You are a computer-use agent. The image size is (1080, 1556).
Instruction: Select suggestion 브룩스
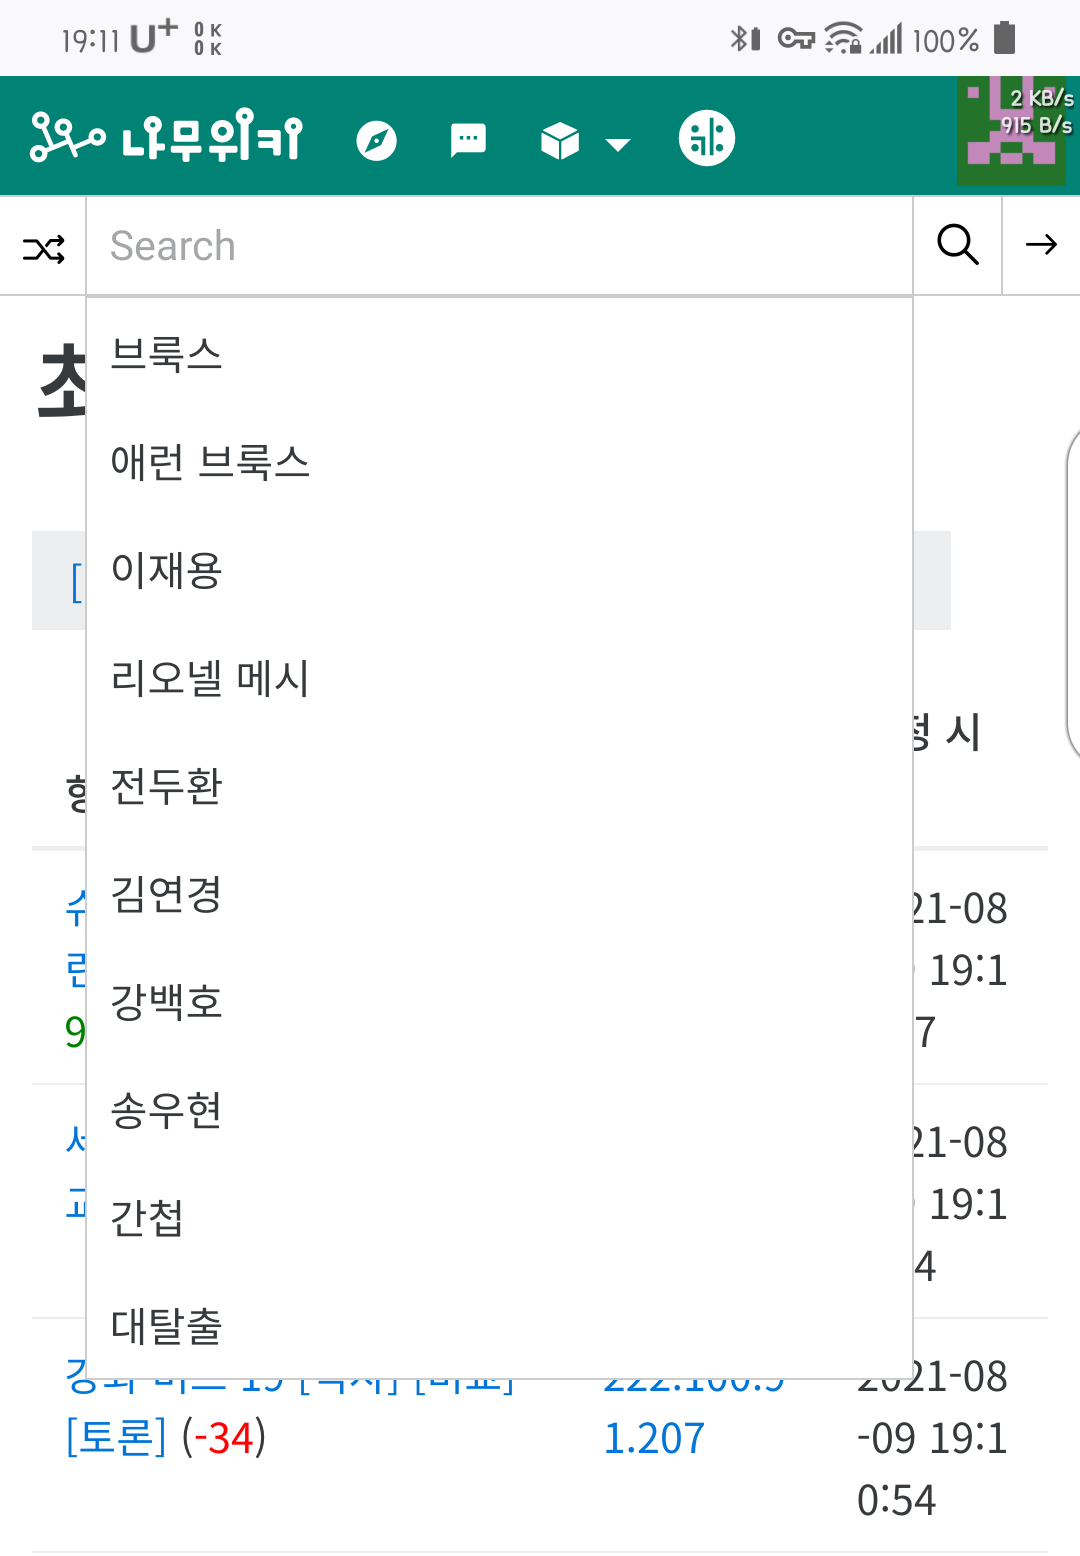tap(167, 354)
